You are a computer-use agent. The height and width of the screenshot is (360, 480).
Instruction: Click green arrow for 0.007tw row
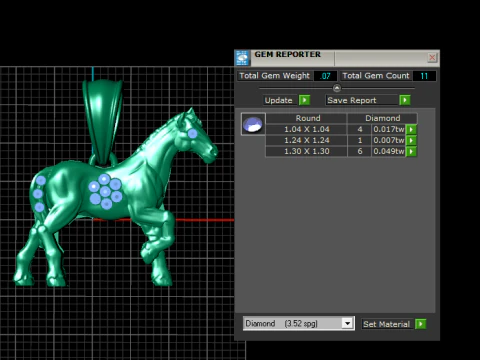point(411,140)
